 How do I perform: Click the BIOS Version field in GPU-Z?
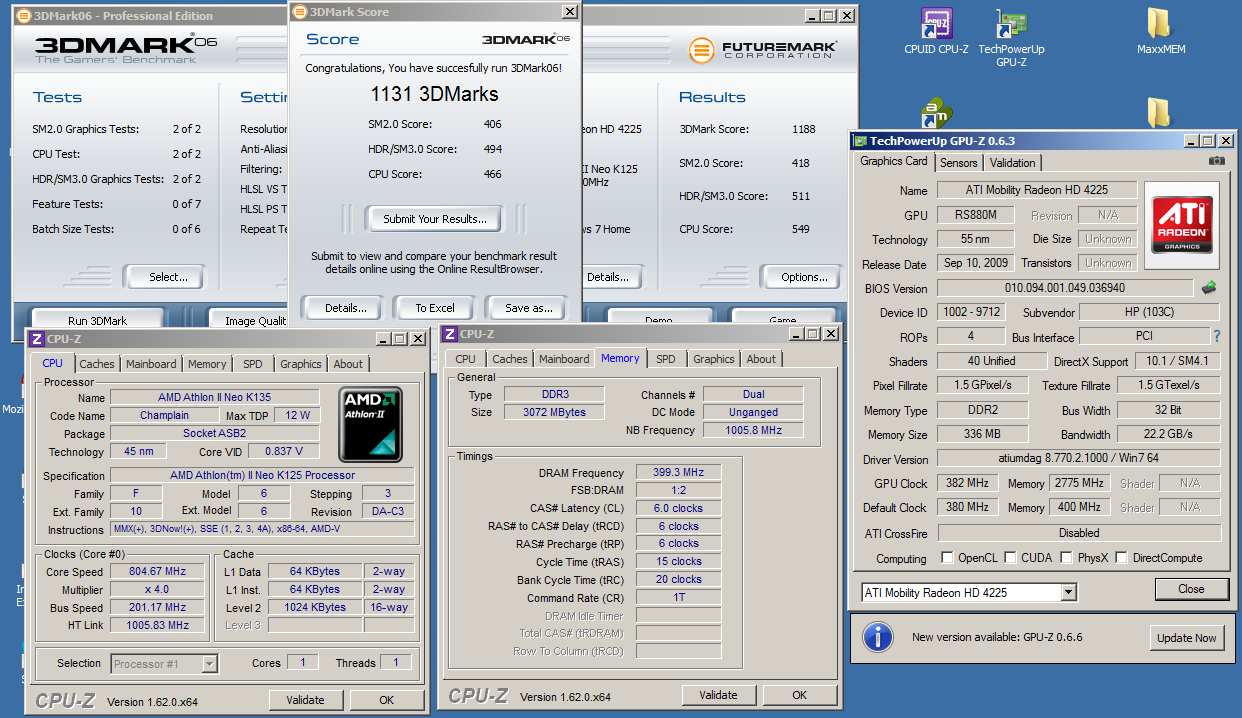point(1065,289)
